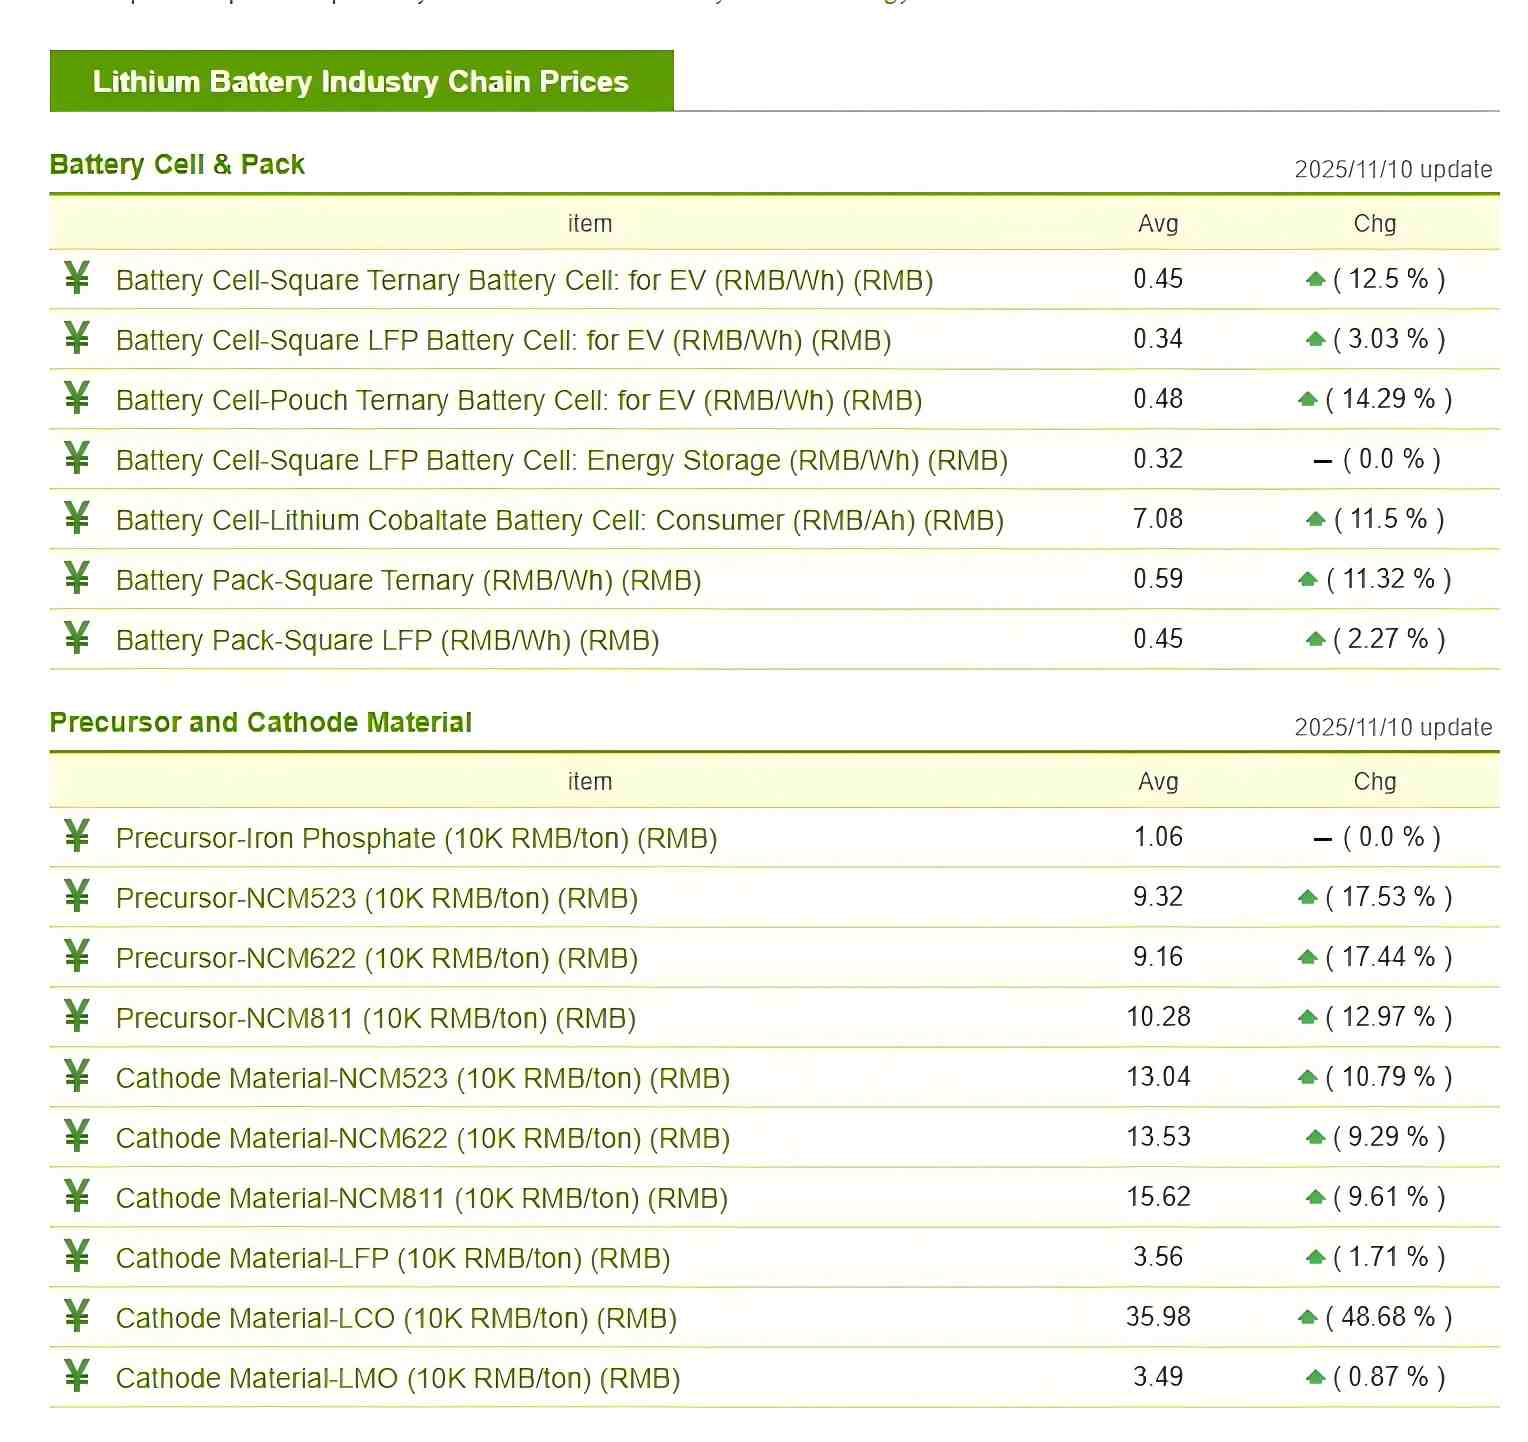Open Cathode Material-NCM523 price link
This screenshot has width=1528, height=1442.
tap(422, 1078)
